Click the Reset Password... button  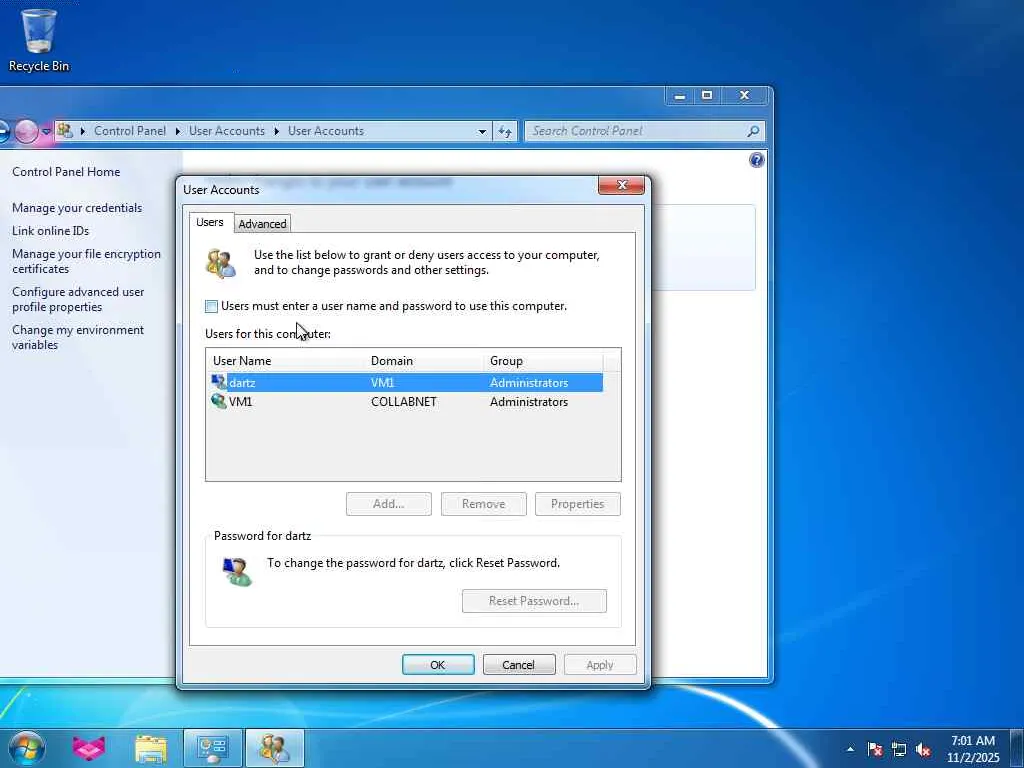[534, 601]
